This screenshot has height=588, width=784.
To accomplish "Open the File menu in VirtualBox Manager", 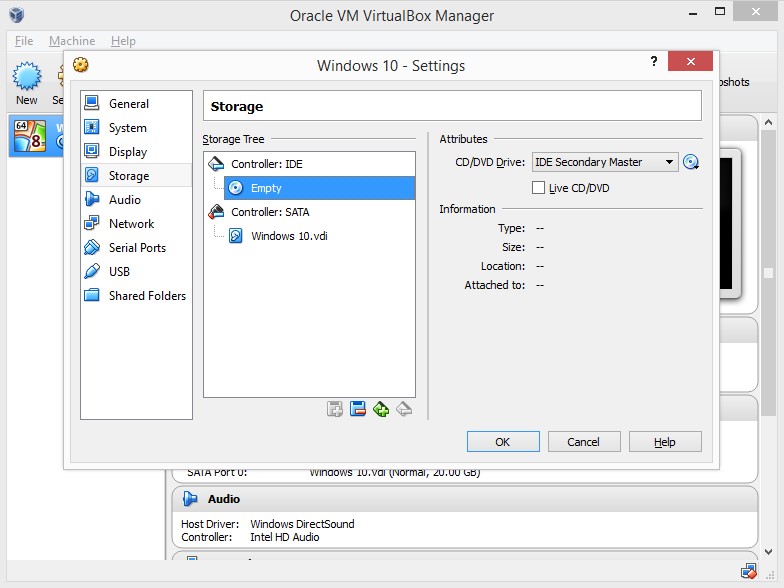I will point(24,41).
